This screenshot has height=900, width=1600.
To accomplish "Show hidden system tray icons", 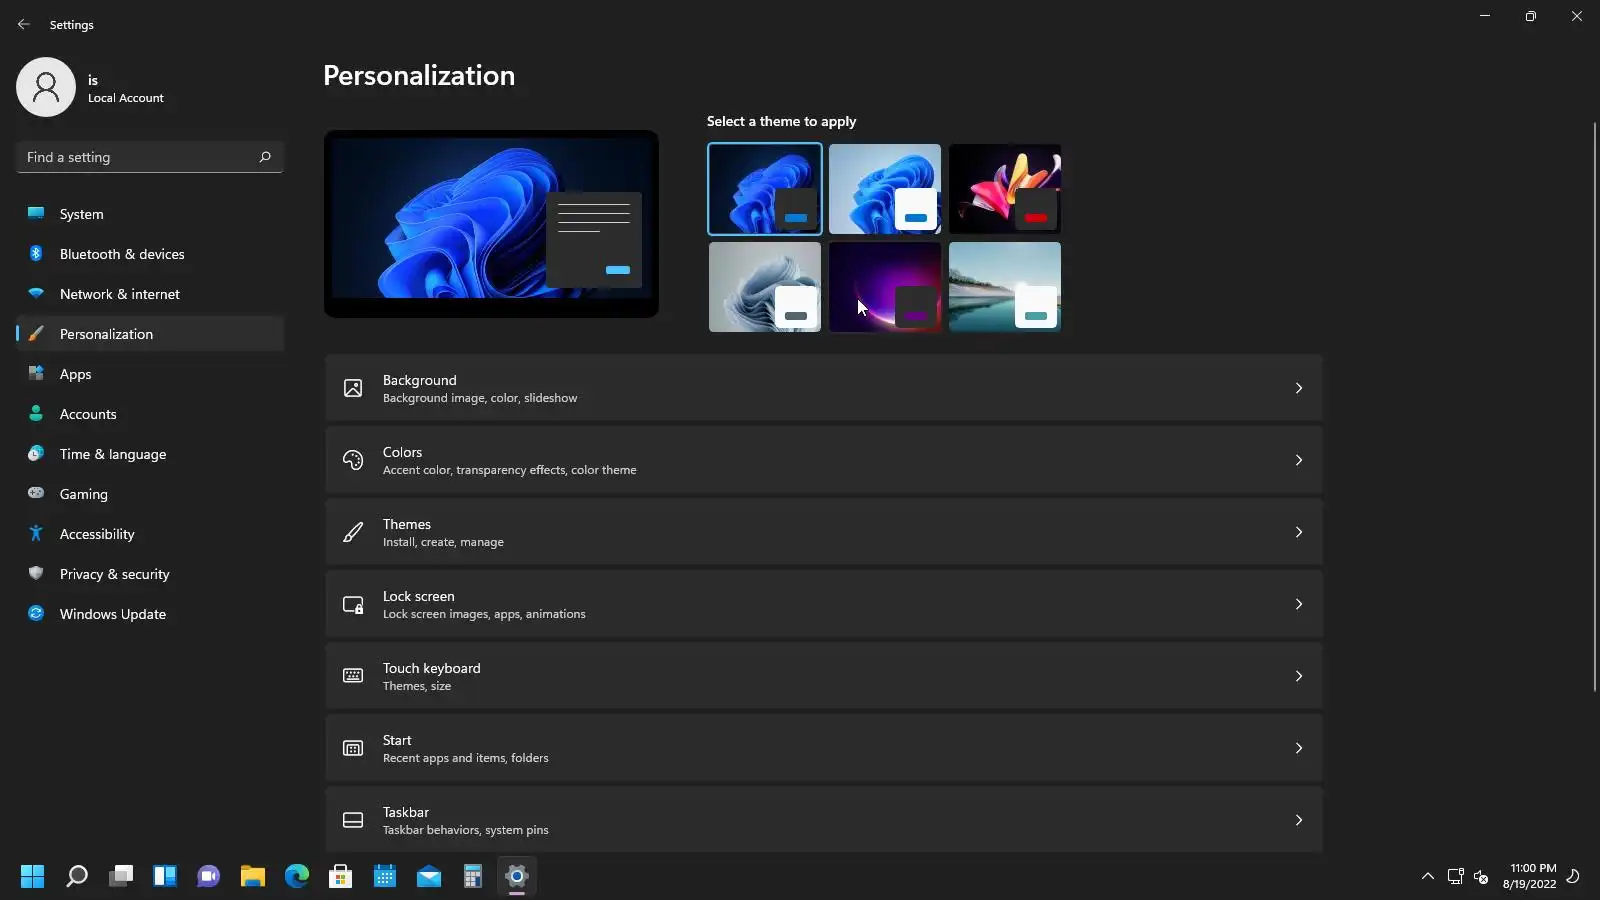I will (x=1428, y=876).
